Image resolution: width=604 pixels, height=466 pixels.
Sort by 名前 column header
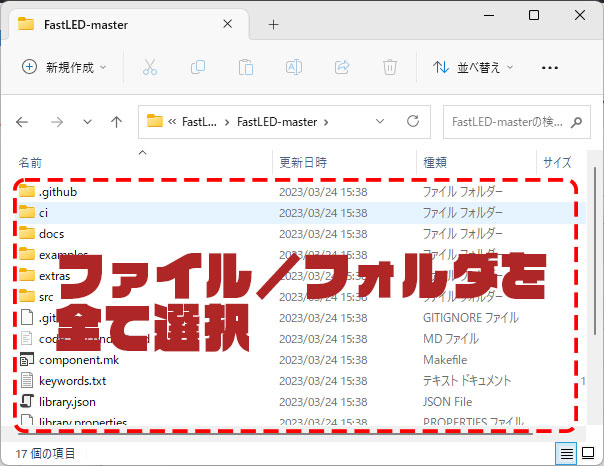click(x=30, y=163)
